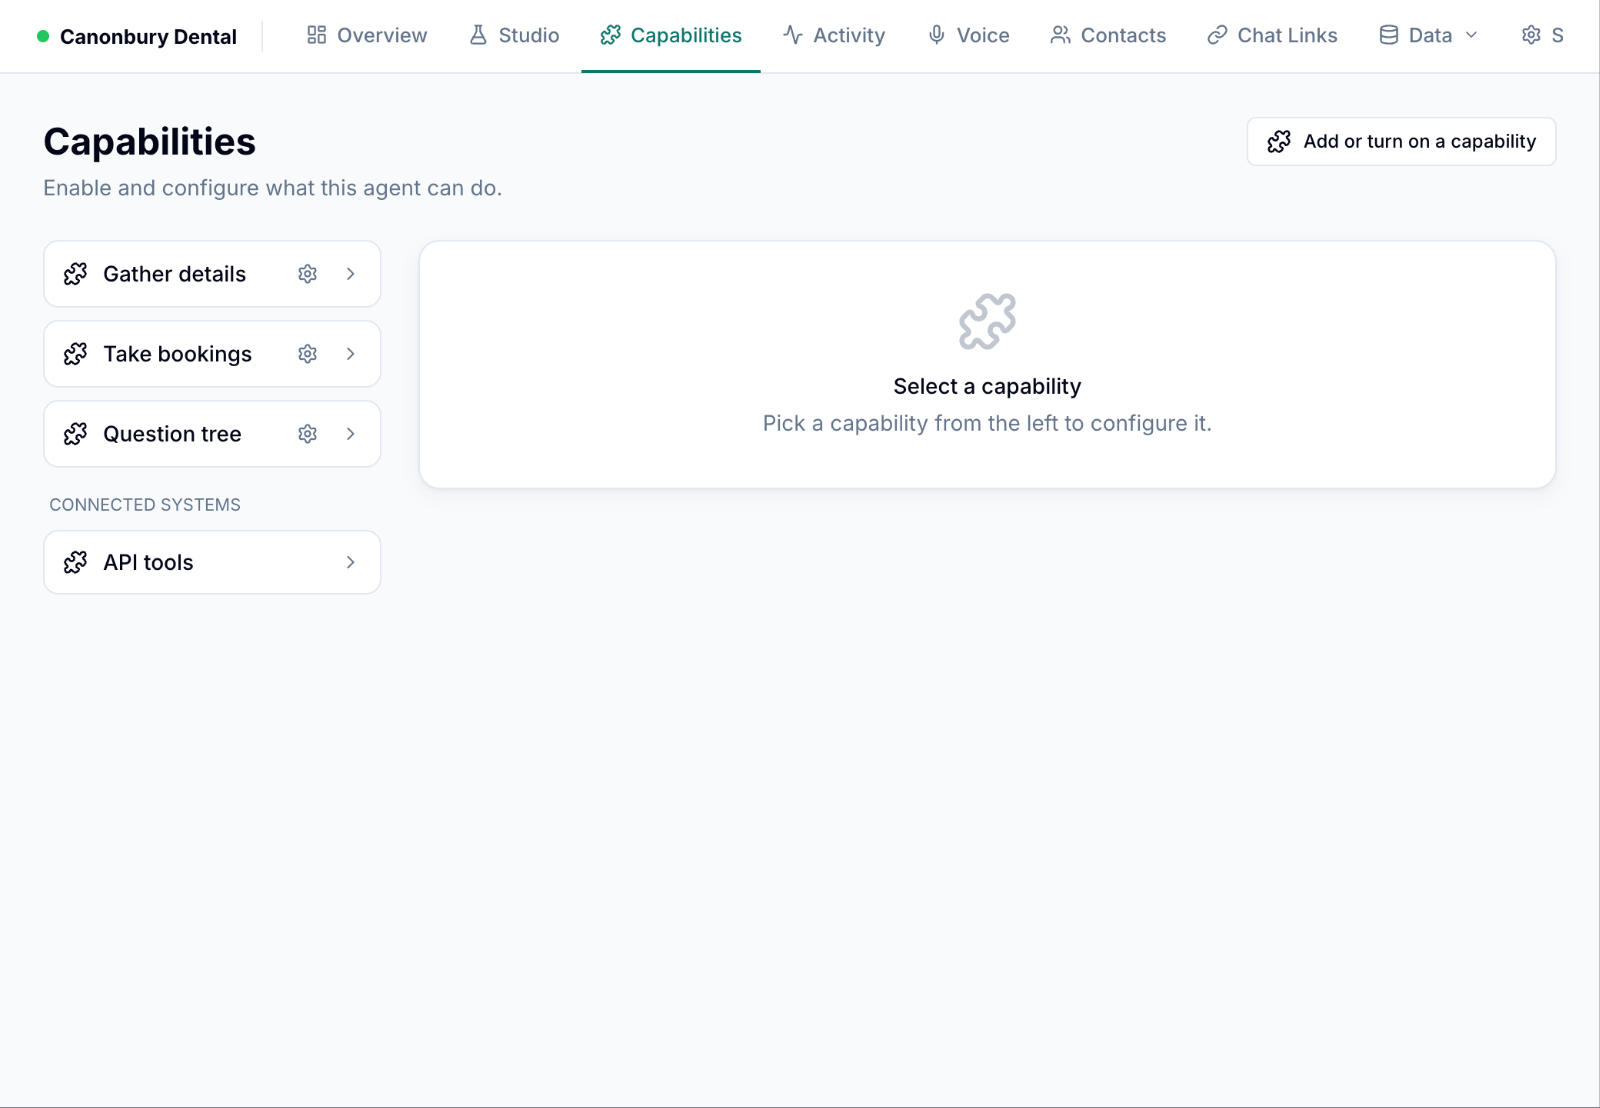This screenshot has height=1108, width=1600.
Task: Select the Take bookings capability label
Action: click(x=177, y=354)
